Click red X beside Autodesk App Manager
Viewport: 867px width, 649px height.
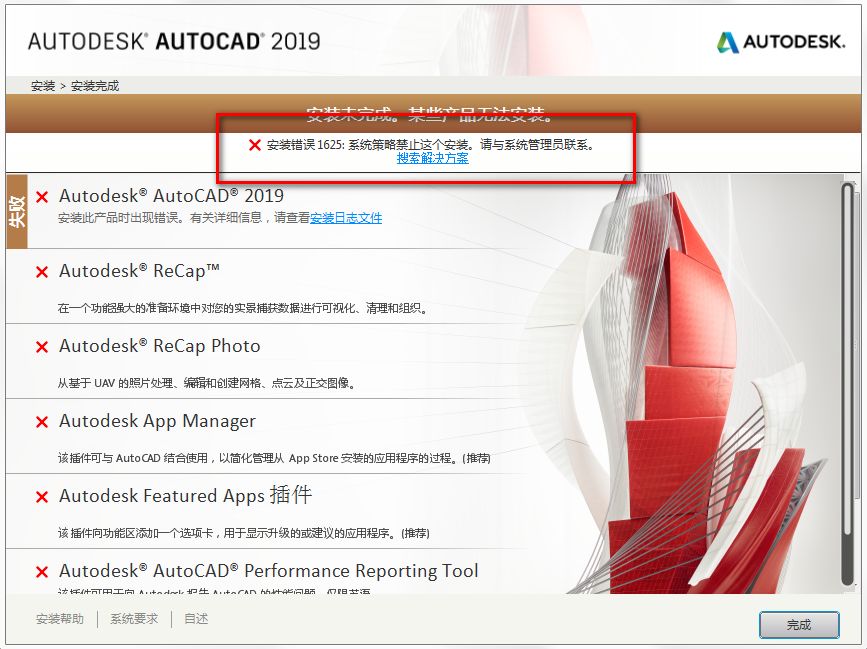click(42, 422)
